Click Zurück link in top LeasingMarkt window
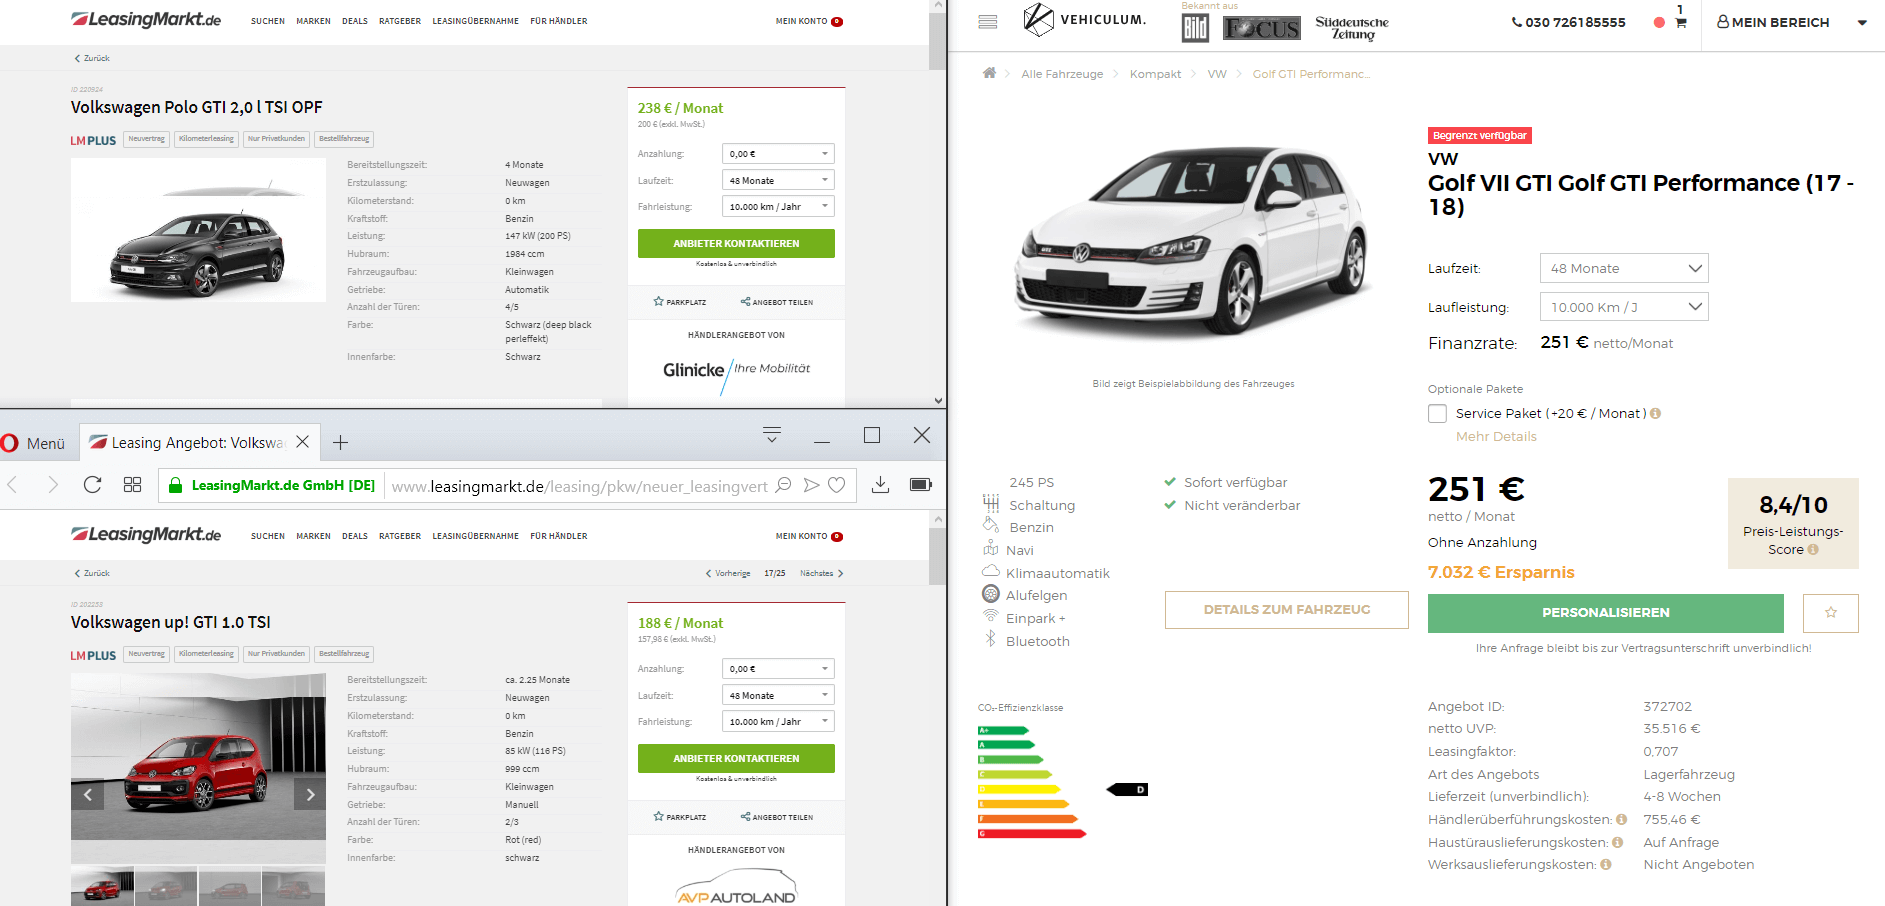This screenshot has width=1885, height=906. click(x=92, y=58)
